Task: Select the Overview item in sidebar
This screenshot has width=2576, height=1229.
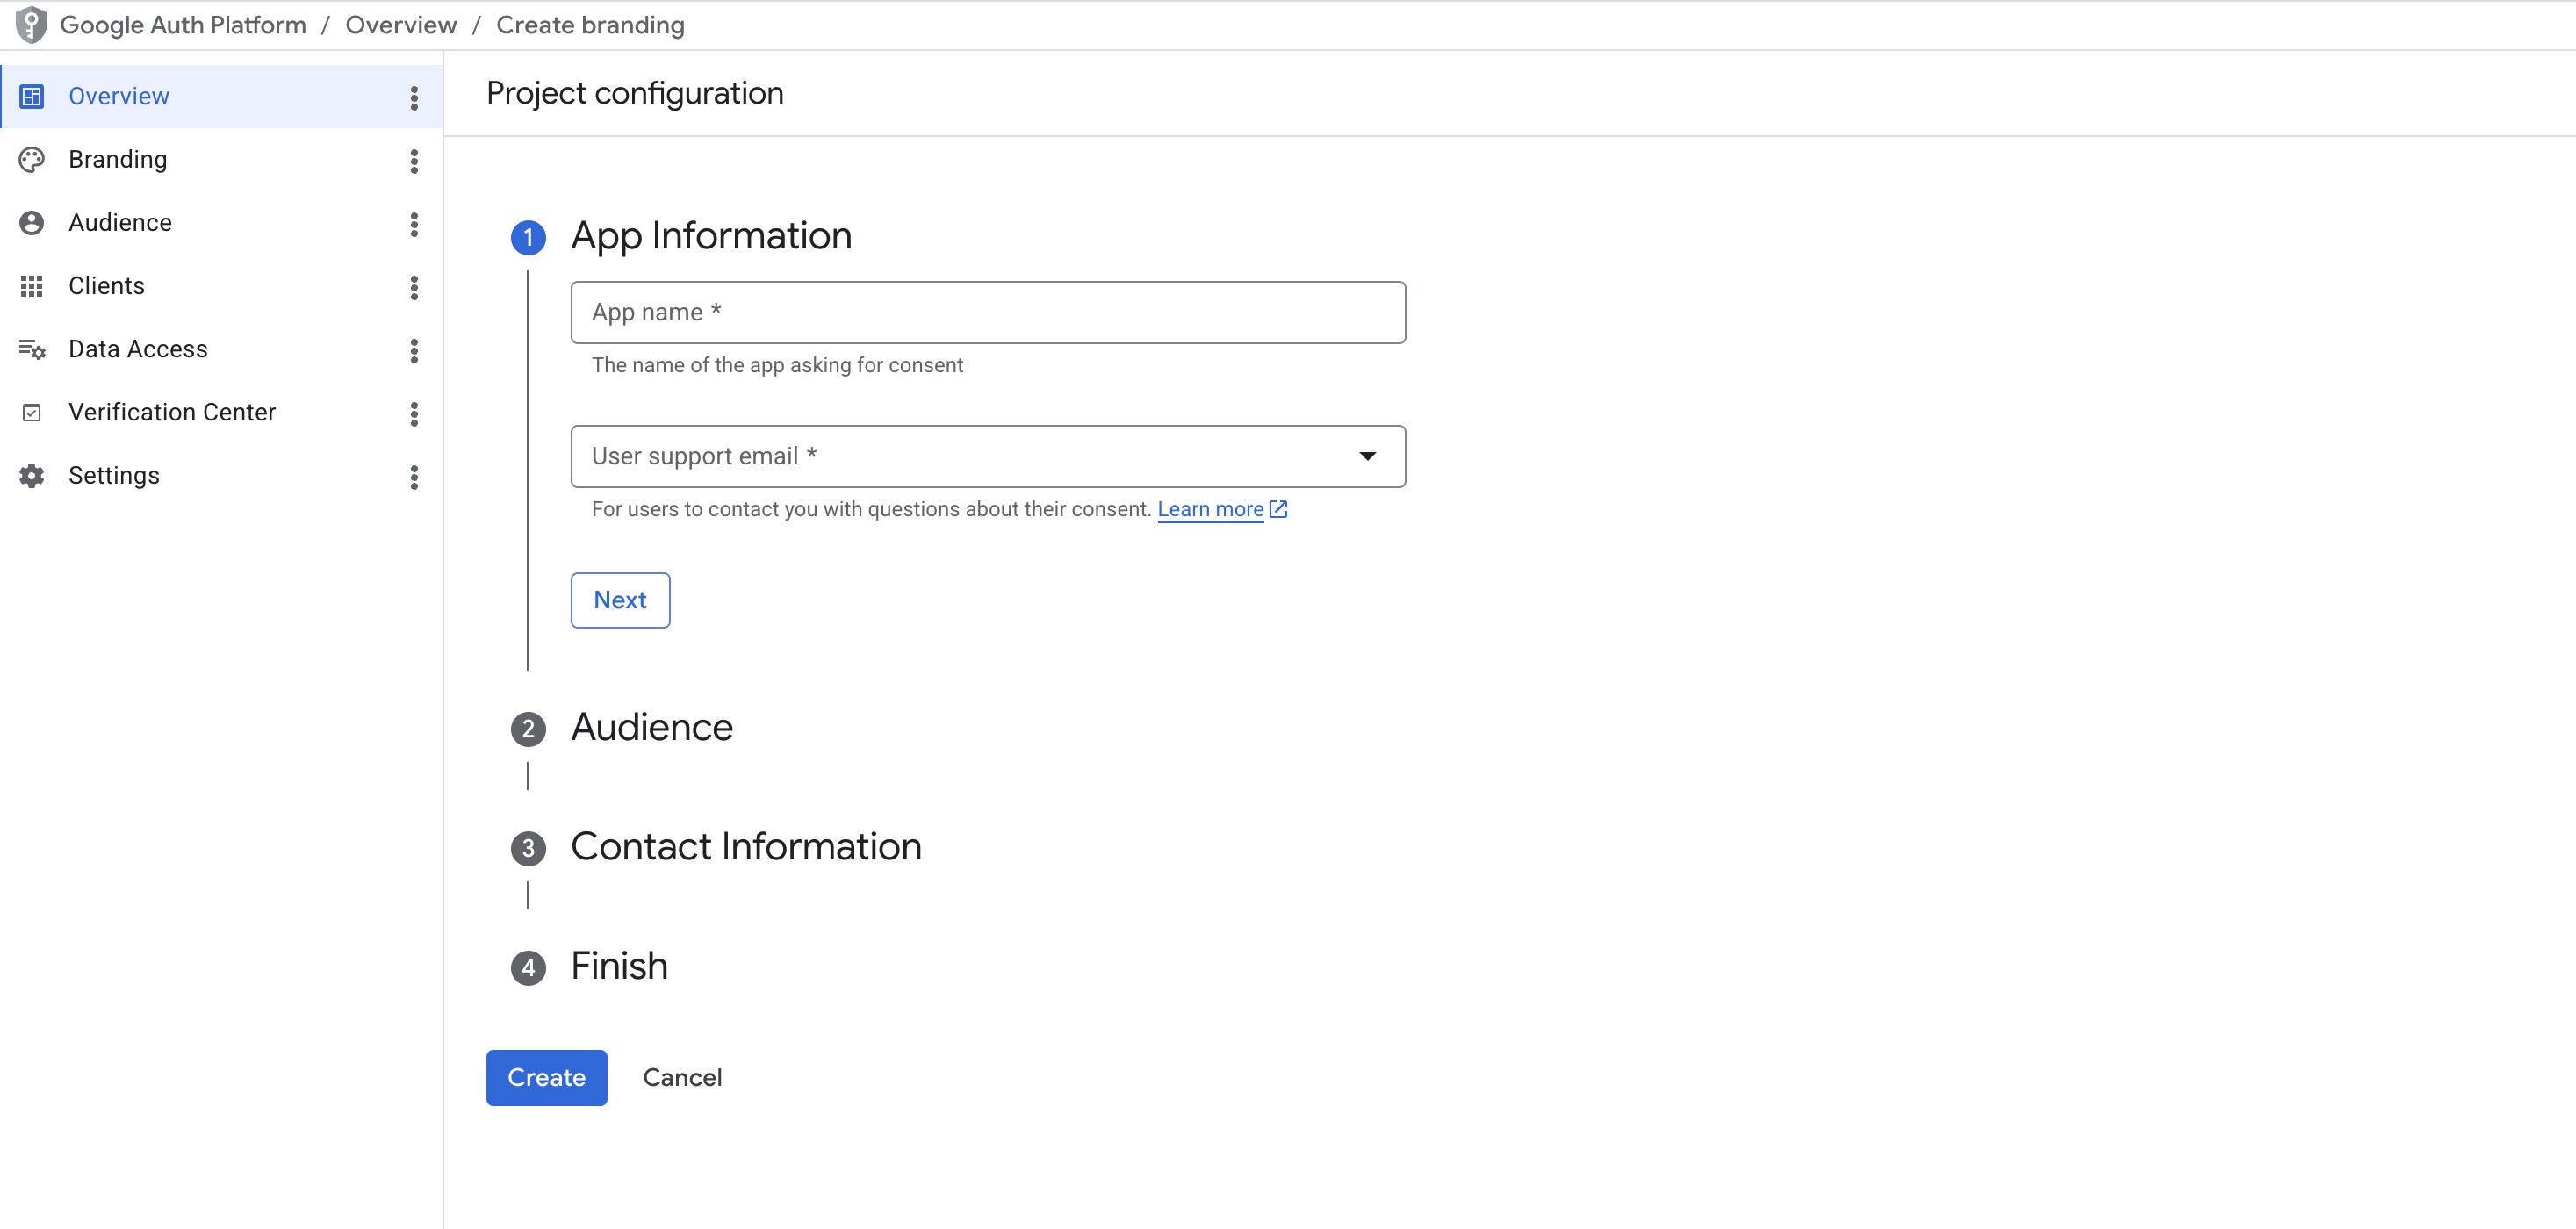Action: (221, 96)
